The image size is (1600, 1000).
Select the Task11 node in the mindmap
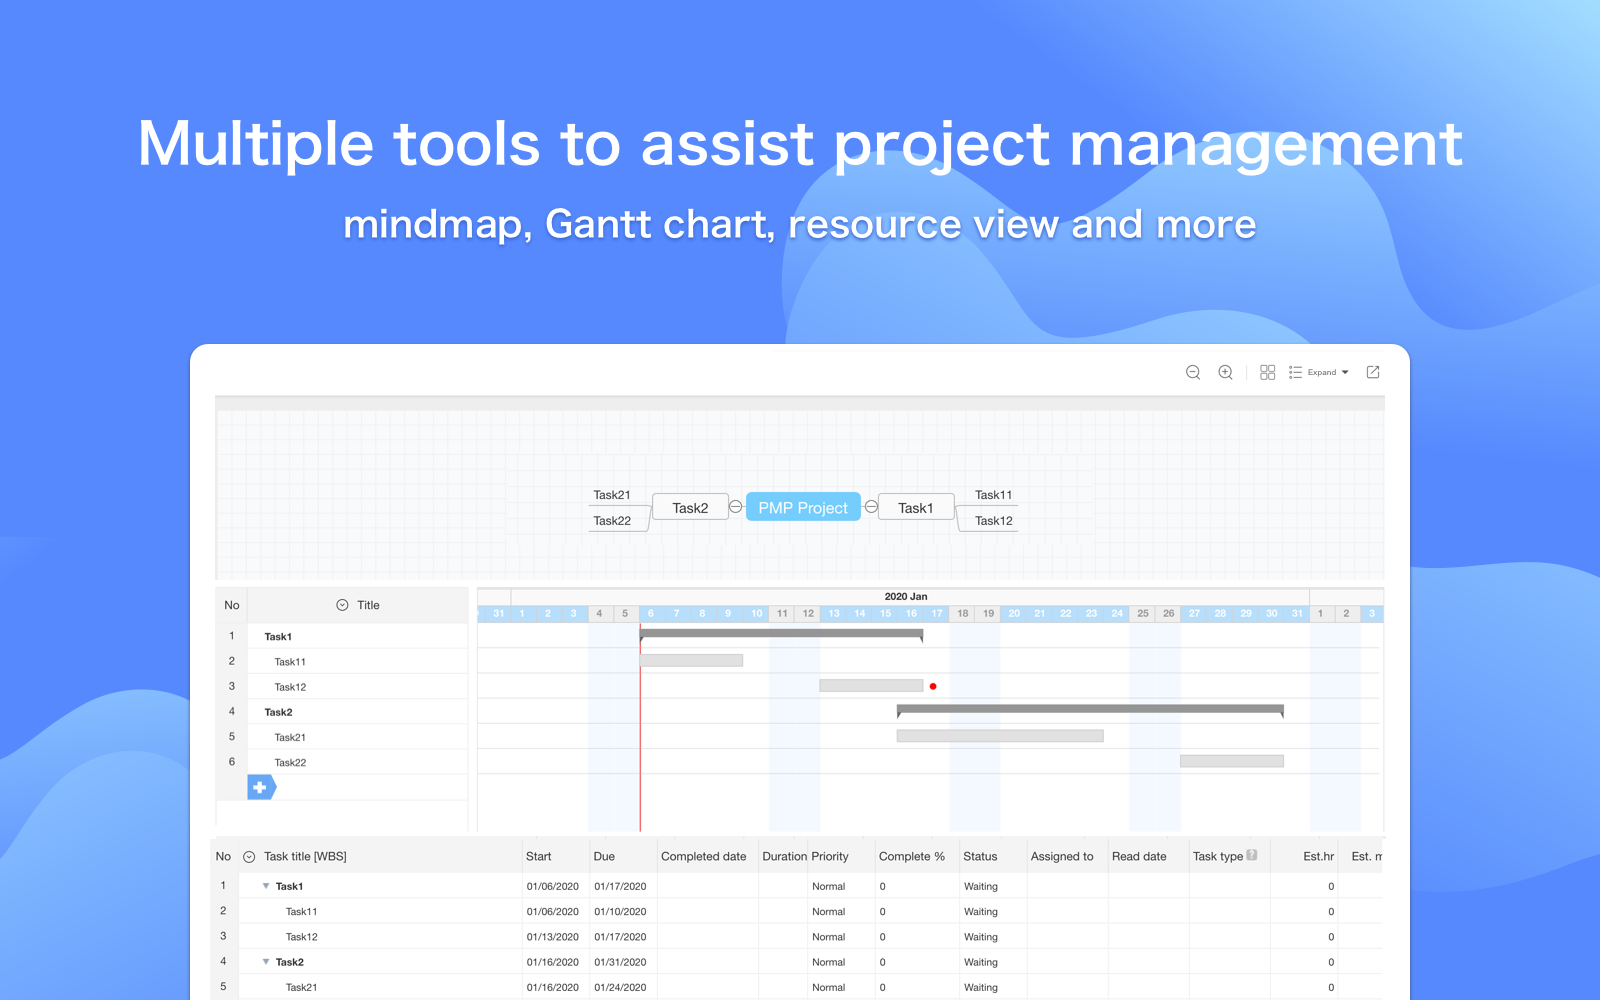(993, 495)
